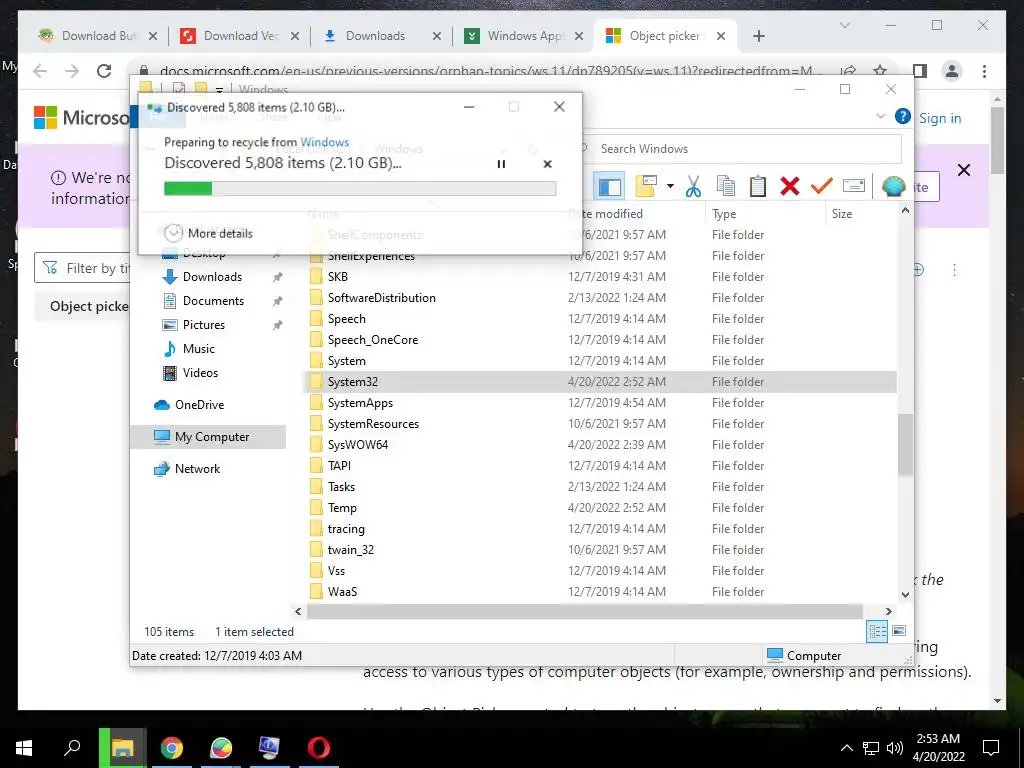Switch to details view icon
Viewport: 1024px width, 768px height.
(x=877, y=631)
